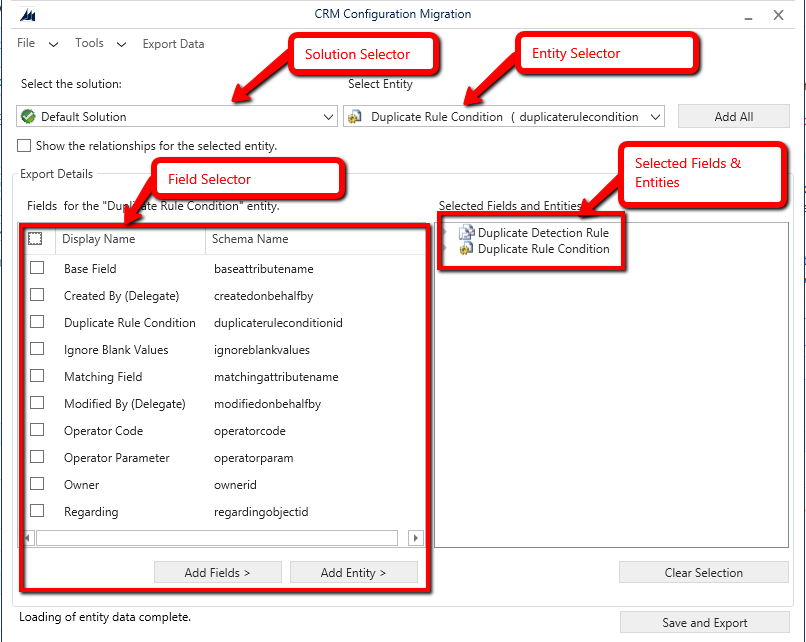Tick the Operator Code field checkbox

[x=37, y=430]
